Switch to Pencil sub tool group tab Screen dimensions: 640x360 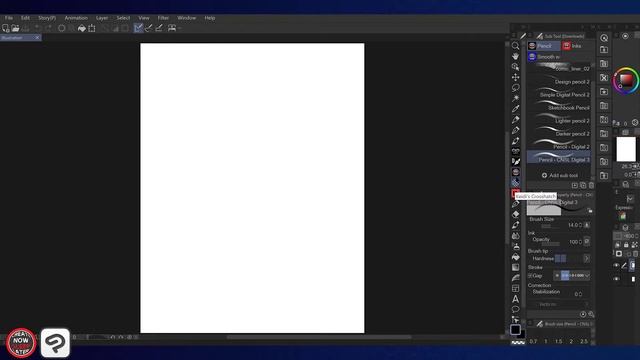(x=543, y=46)
